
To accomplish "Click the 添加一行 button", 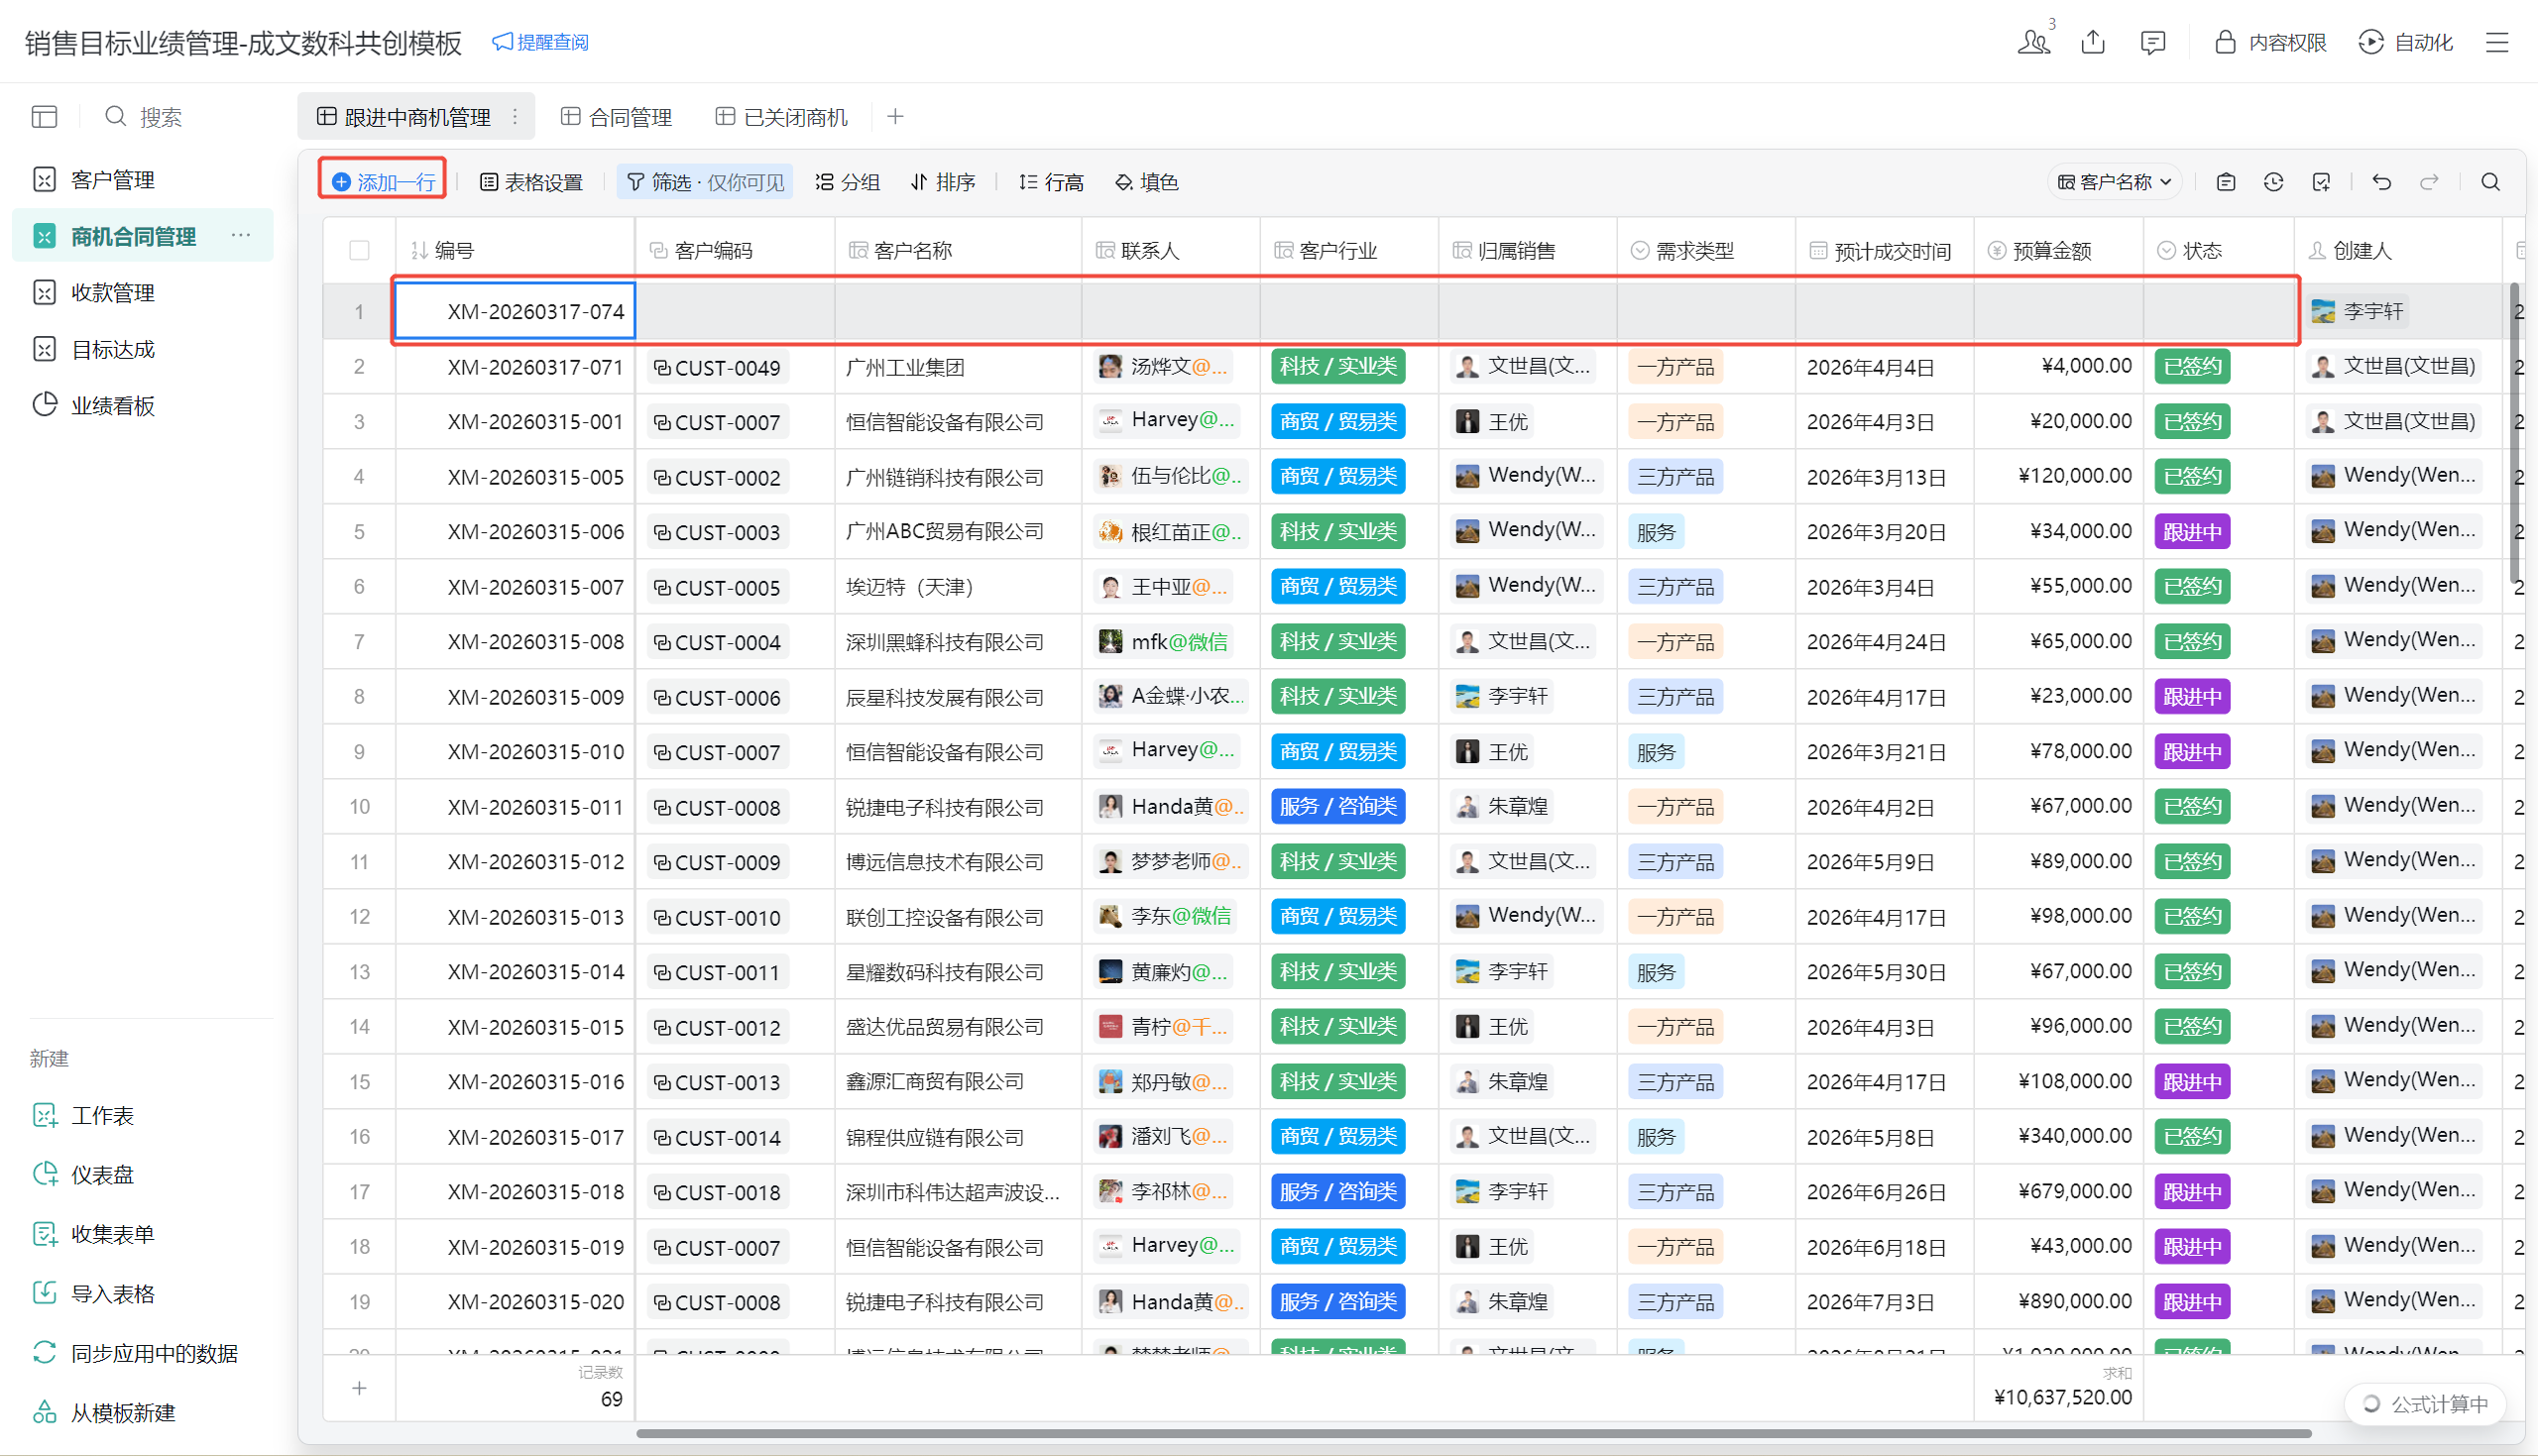I will pyautogui.click(x=383, y=182).
